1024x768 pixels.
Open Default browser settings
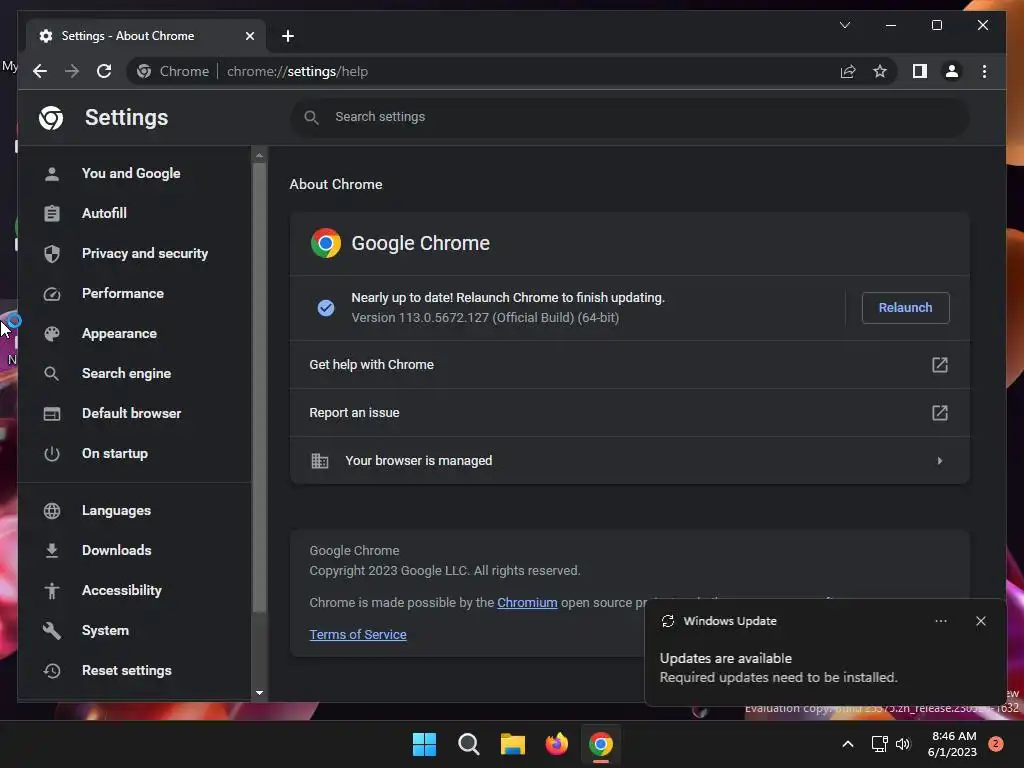tap(134, 413)
